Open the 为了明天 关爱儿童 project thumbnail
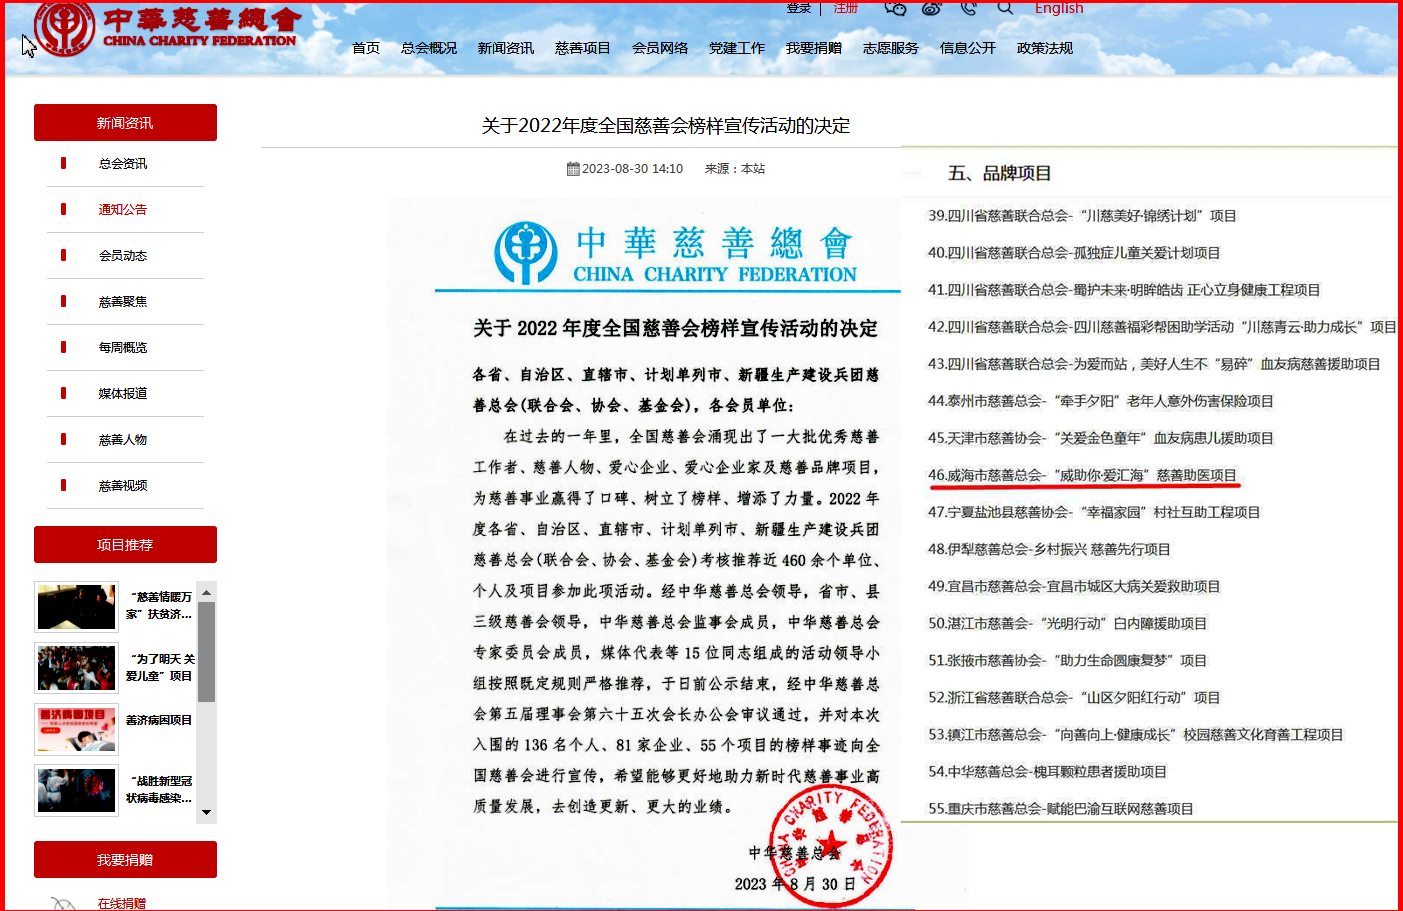1403x911 pixels. pyautogui.click(x=77, y=668)
